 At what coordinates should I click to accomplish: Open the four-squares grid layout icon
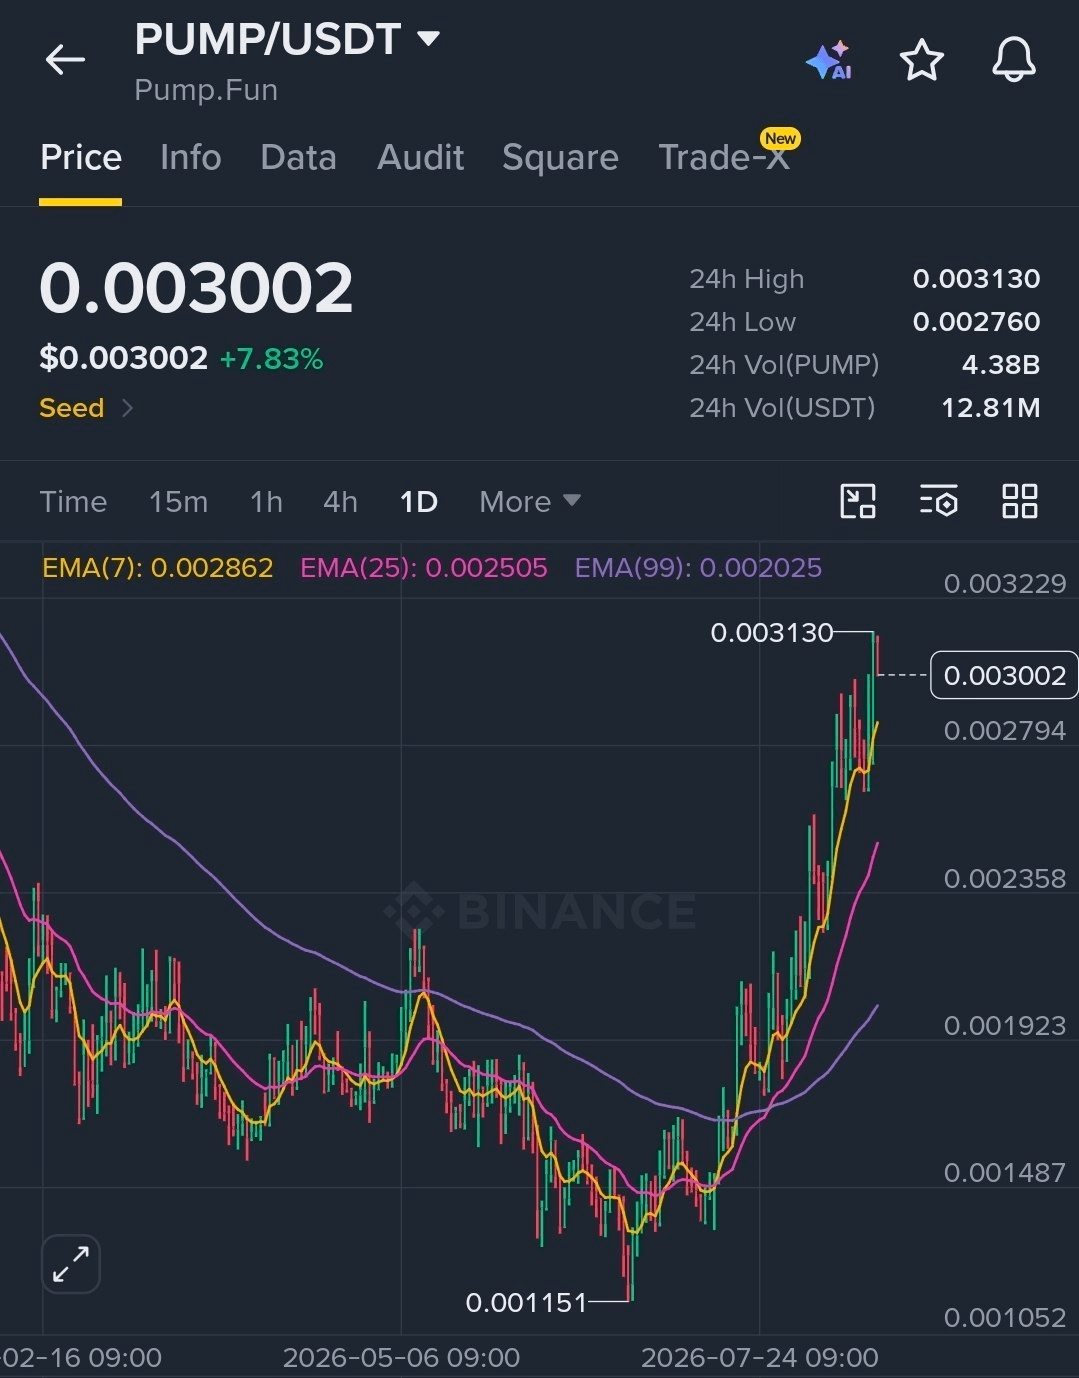click(1019, 501)
